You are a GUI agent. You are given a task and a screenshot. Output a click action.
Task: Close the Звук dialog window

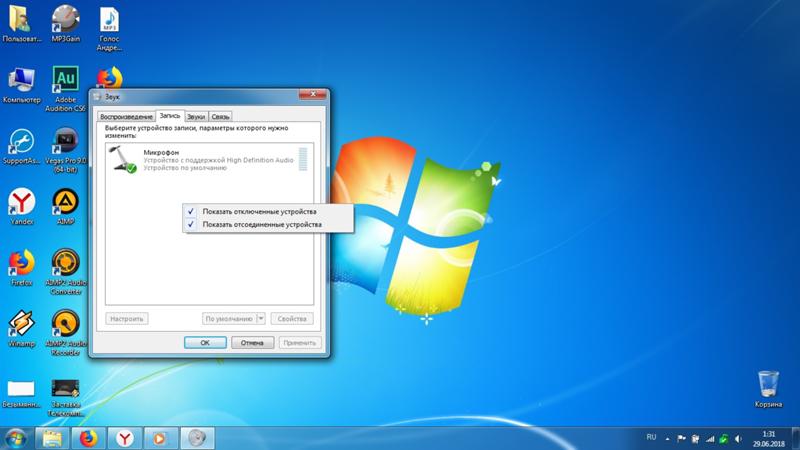(312, 94)
